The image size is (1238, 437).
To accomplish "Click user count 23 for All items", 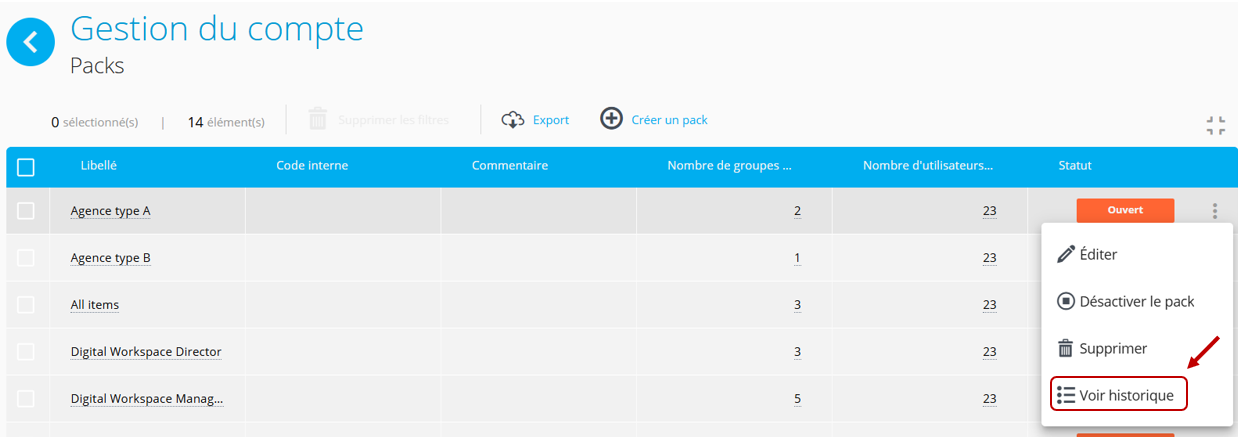I will (989, 305).
